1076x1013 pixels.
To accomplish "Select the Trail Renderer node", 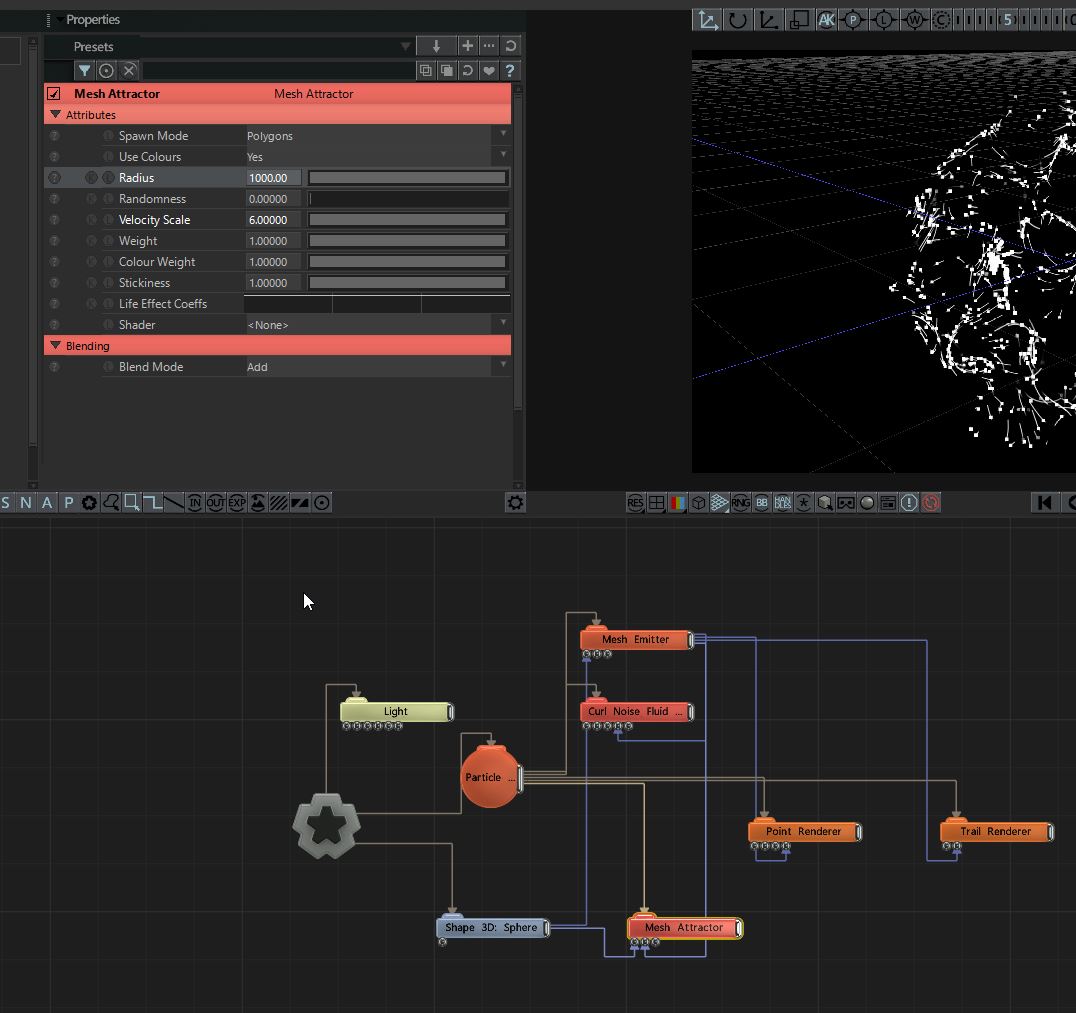I will tap(996, 831).
